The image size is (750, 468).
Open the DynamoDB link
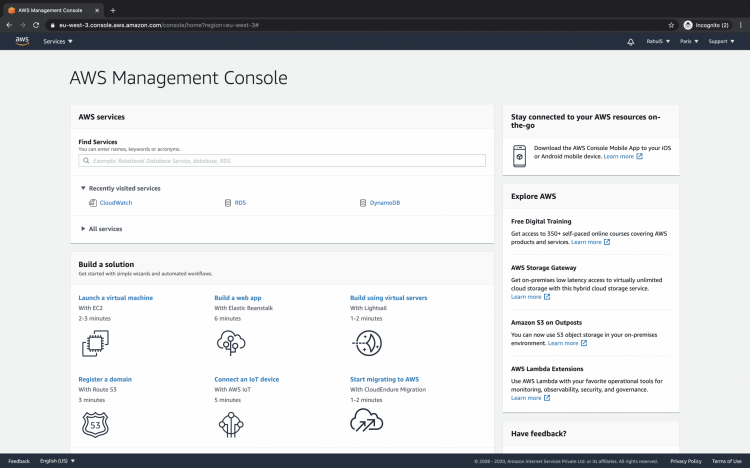(385, 203)
